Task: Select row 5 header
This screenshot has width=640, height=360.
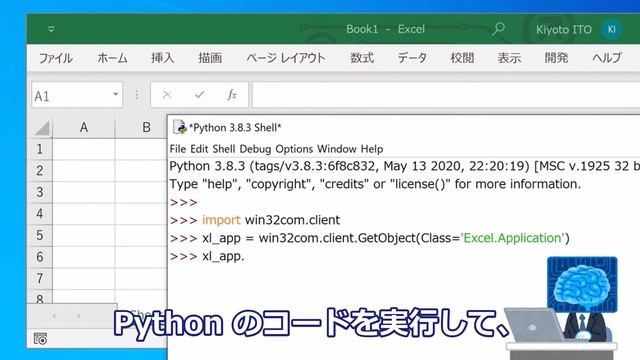Action: pos(40,235)
